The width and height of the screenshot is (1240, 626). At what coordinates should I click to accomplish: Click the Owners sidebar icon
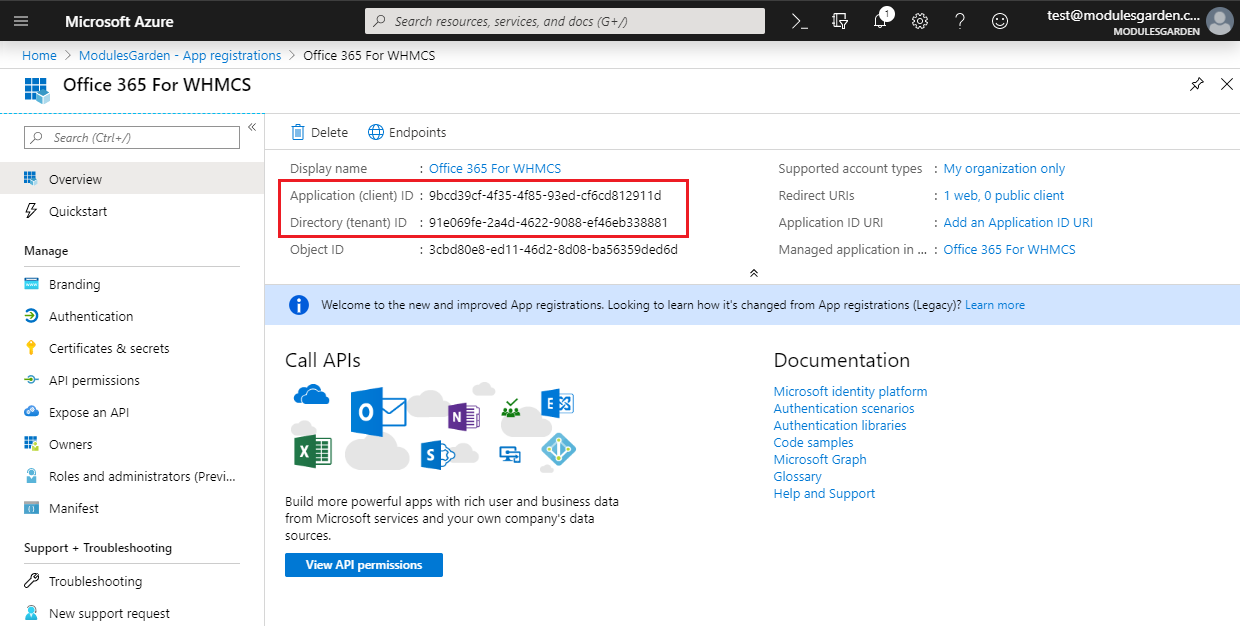[x=31, y=444]
